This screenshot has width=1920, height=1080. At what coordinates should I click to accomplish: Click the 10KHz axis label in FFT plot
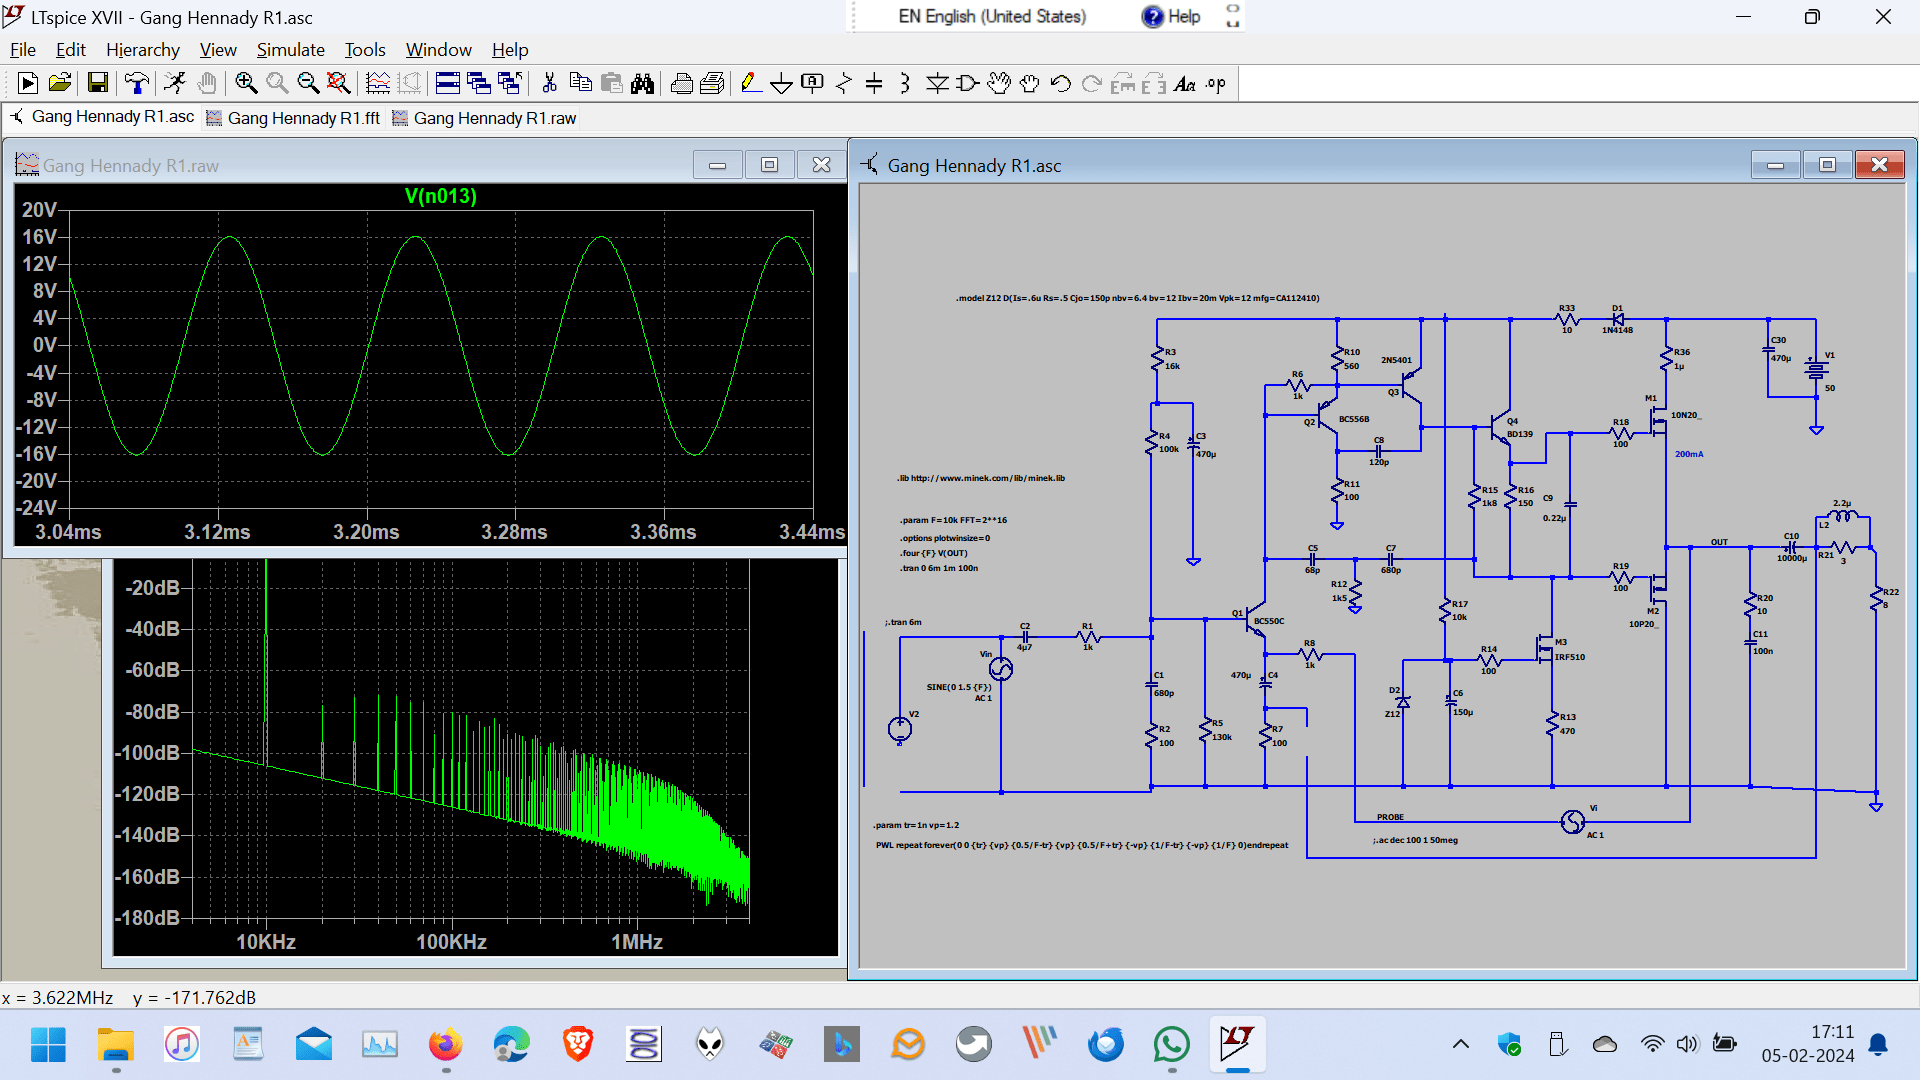pos(266,942)
